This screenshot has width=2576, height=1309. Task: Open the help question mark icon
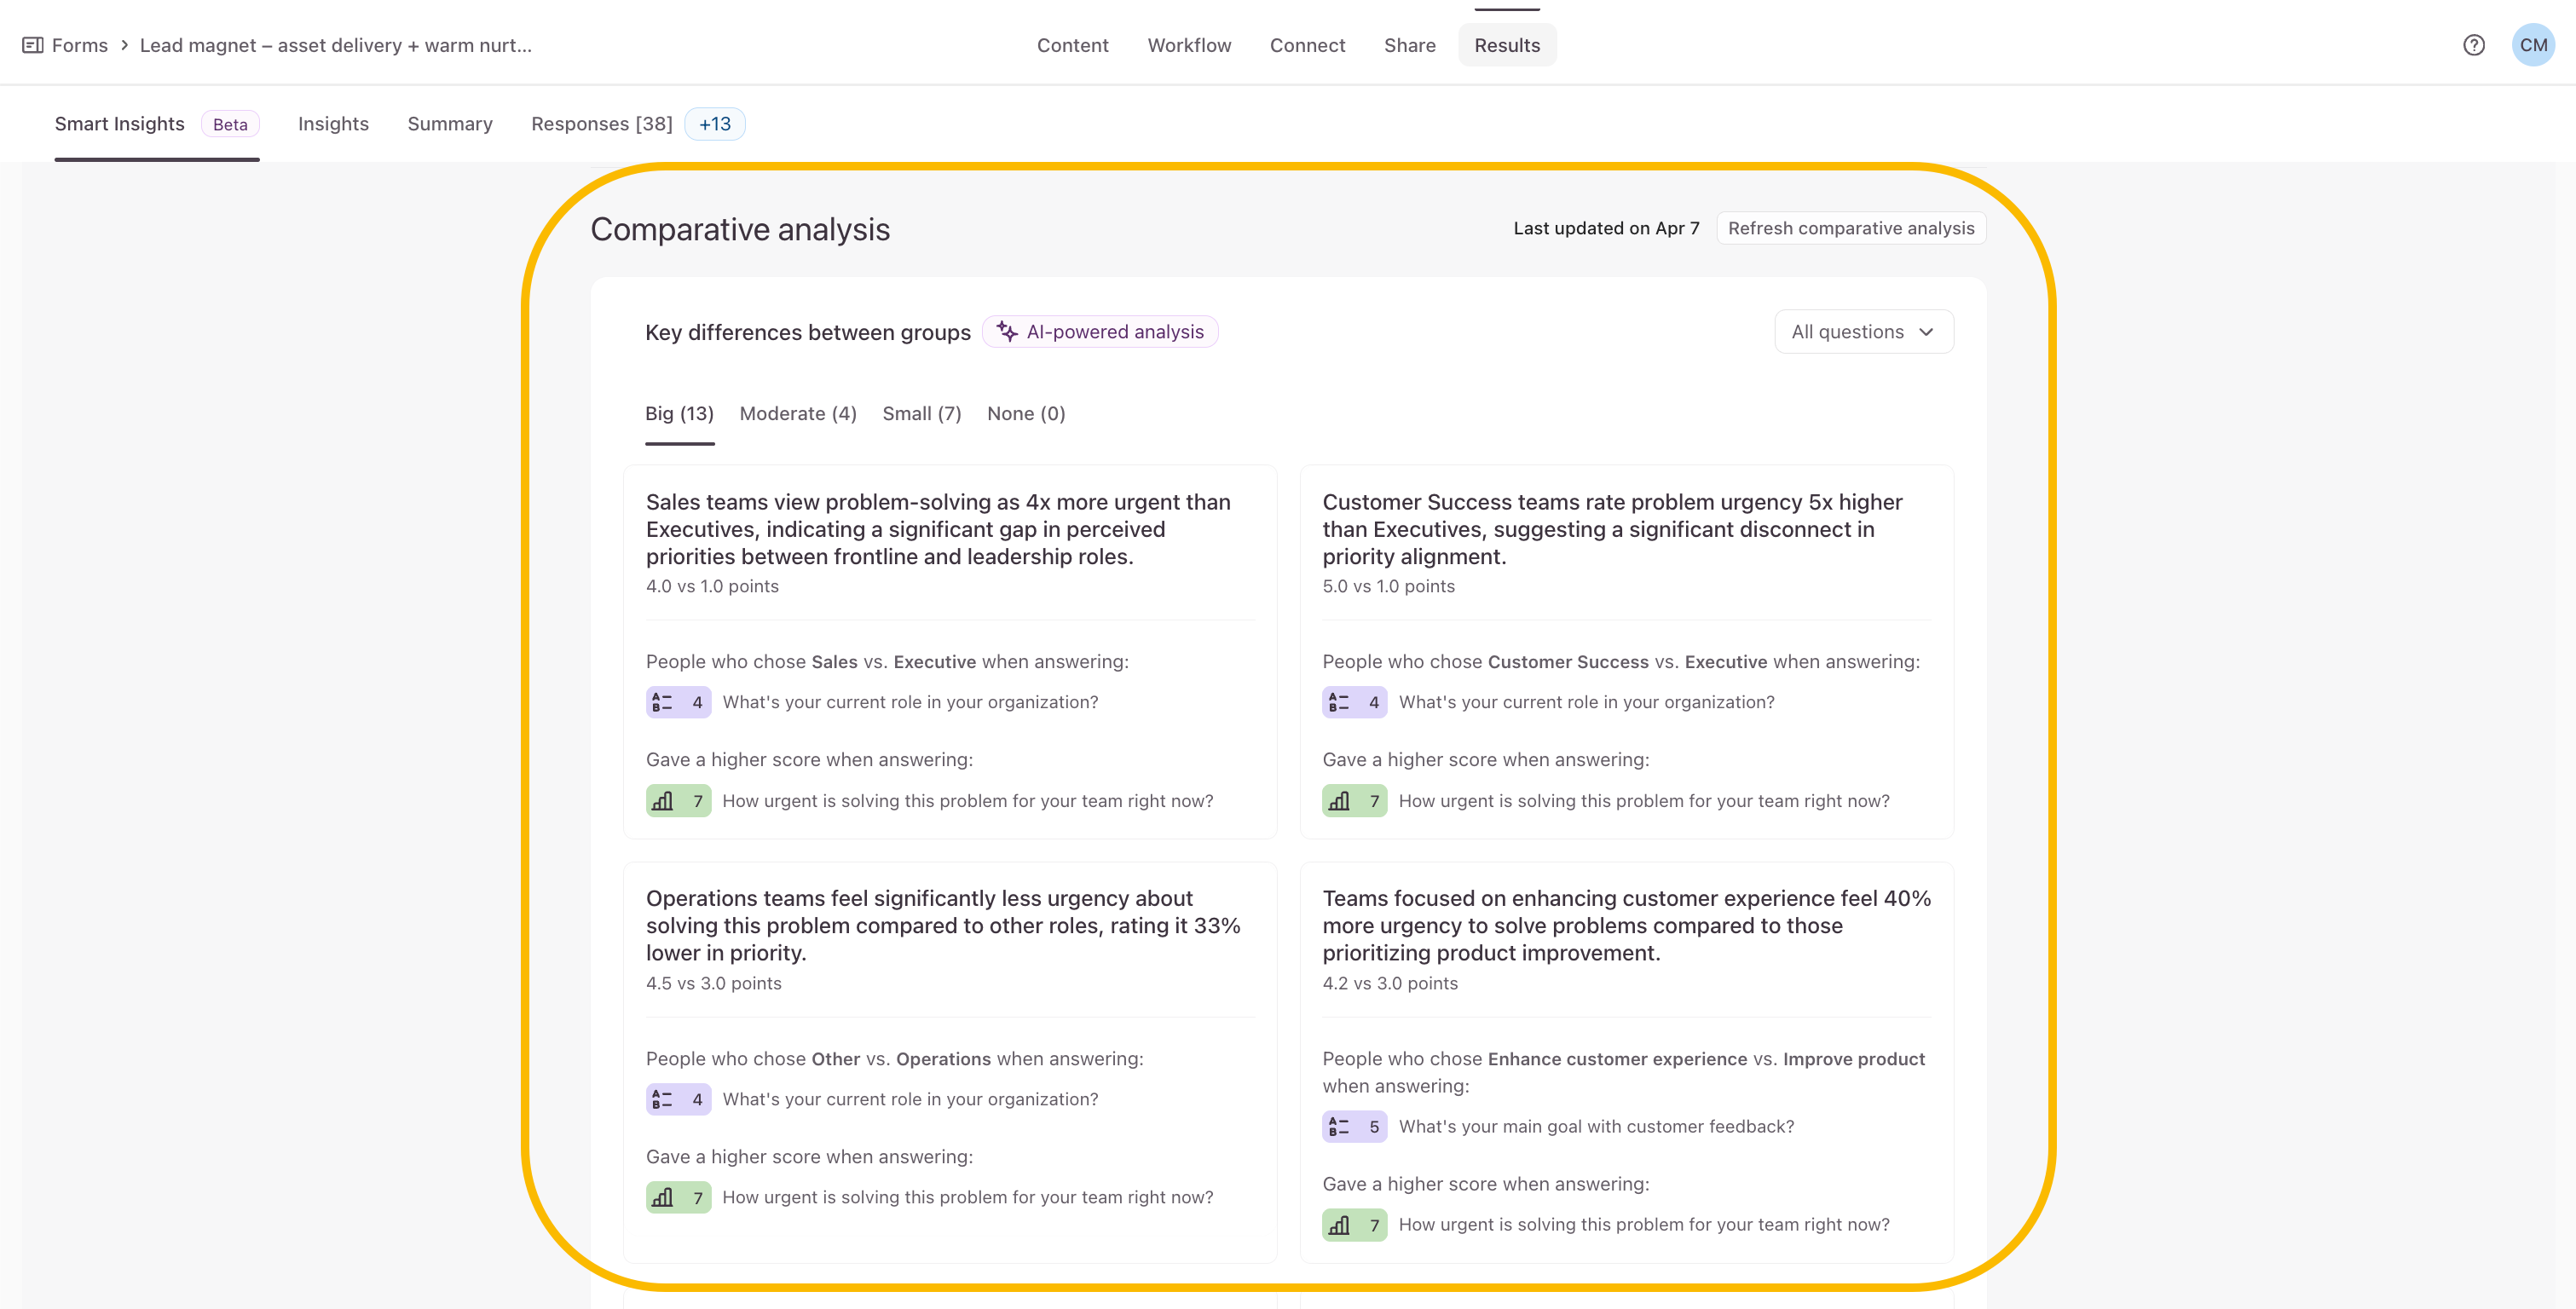click(2473, 45)
